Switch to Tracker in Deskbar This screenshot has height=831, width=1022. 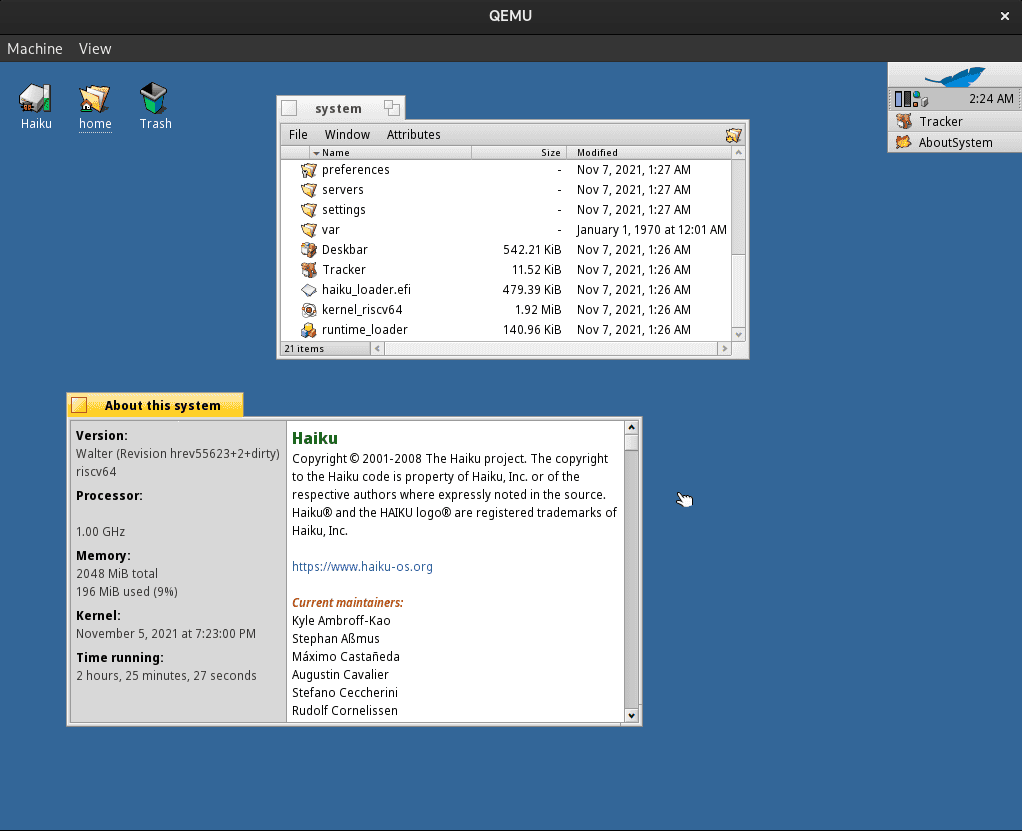point(940,121)
